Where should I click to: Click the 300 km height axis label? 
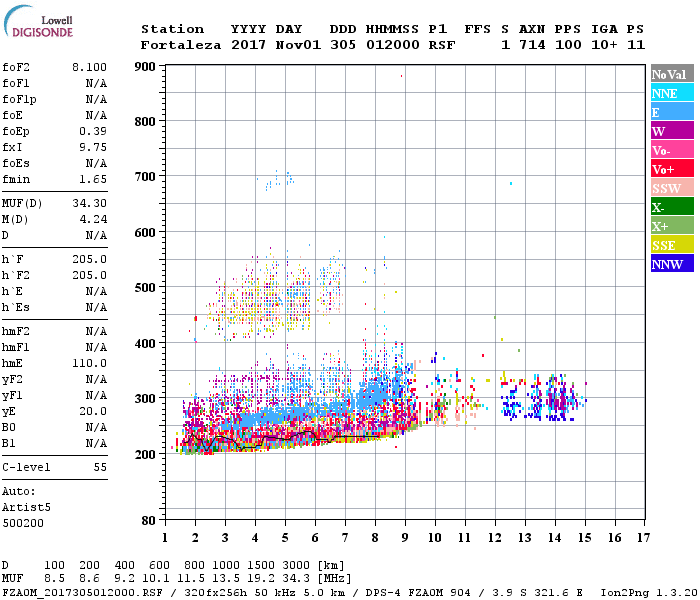pos(145,399)
